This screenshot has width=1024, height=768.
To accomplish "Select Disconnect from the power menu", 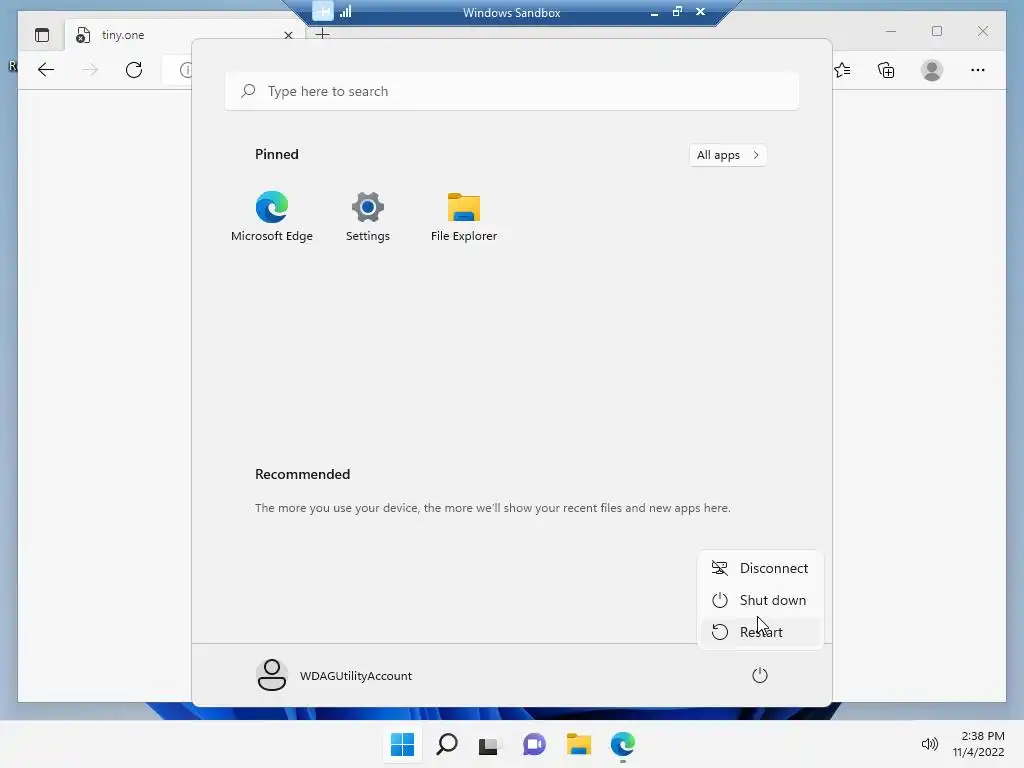I will pyautogui.click(x=760, y=568).
